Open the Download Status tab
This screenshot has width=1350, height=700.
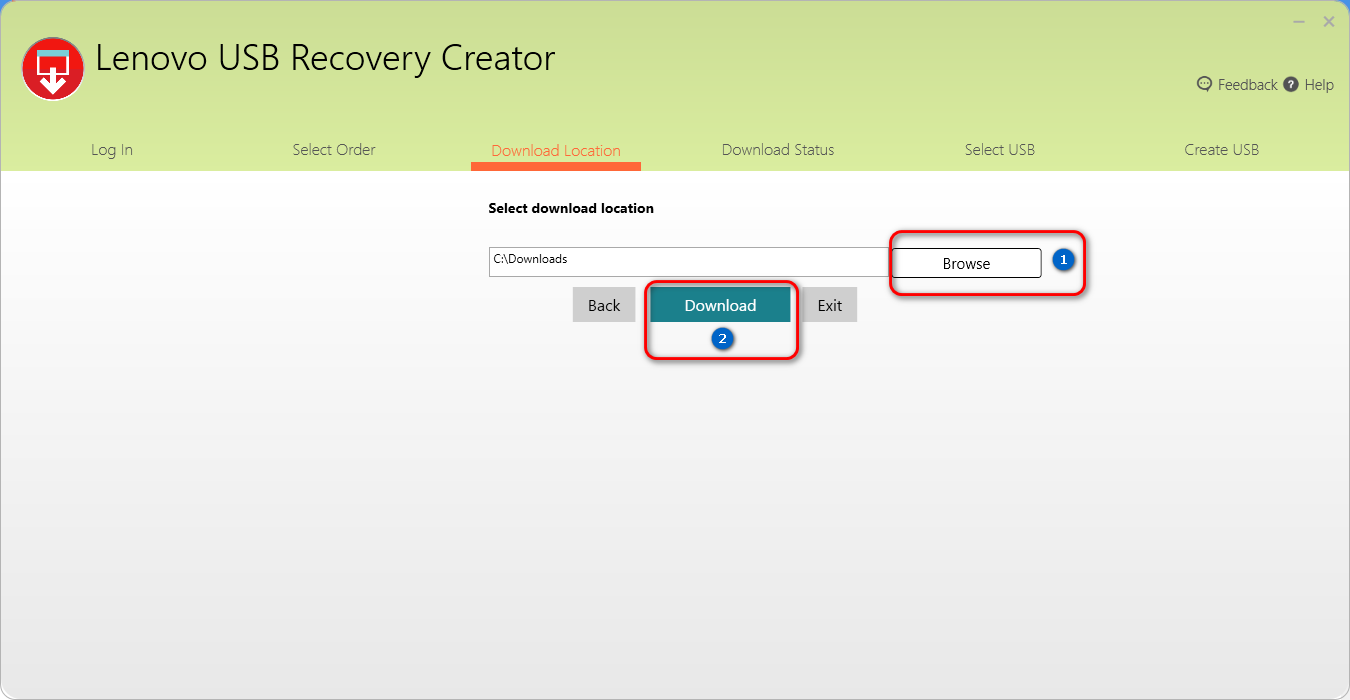point(778,150)
